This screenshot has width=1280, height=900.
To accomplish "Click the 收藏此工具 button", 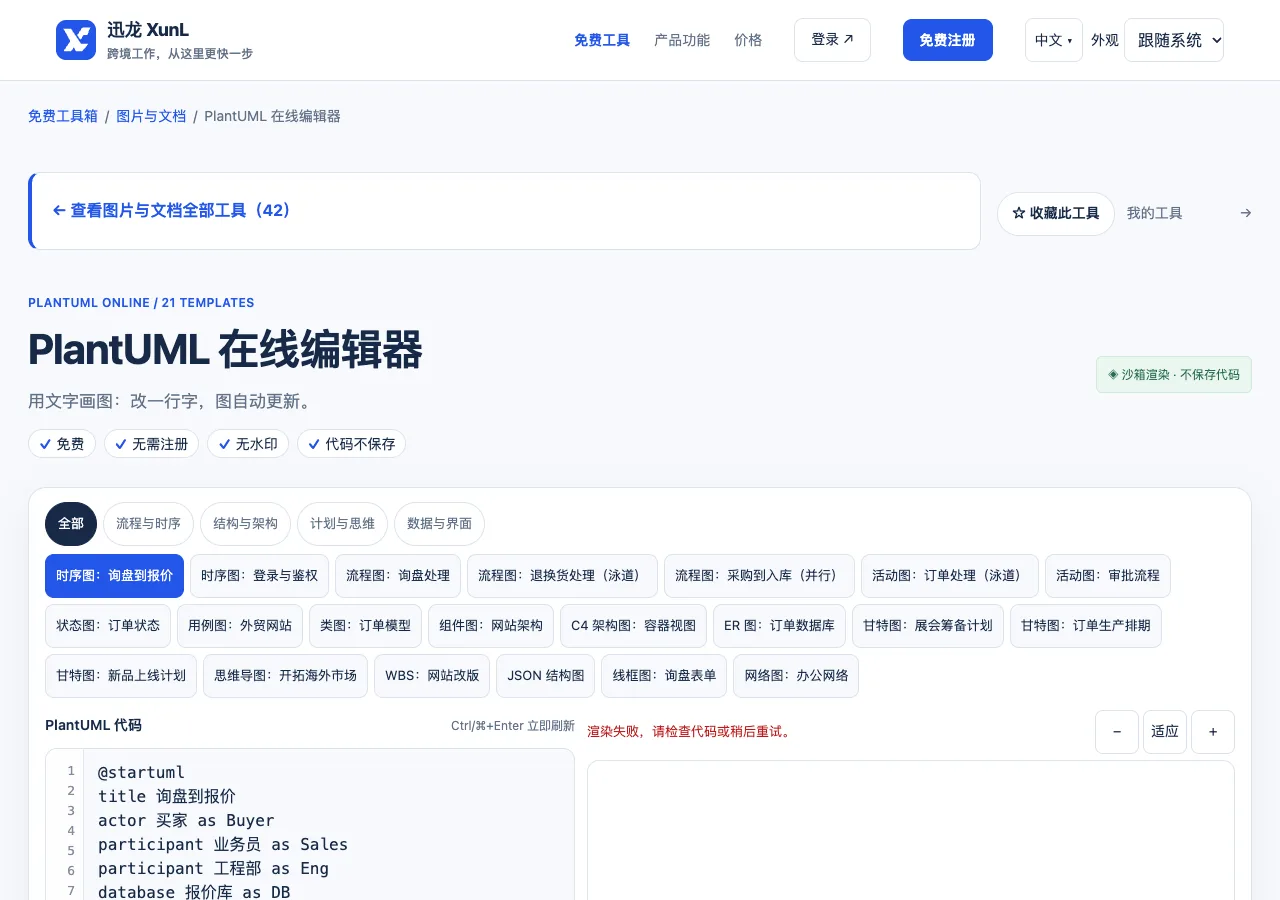I will coord(1055,214).
